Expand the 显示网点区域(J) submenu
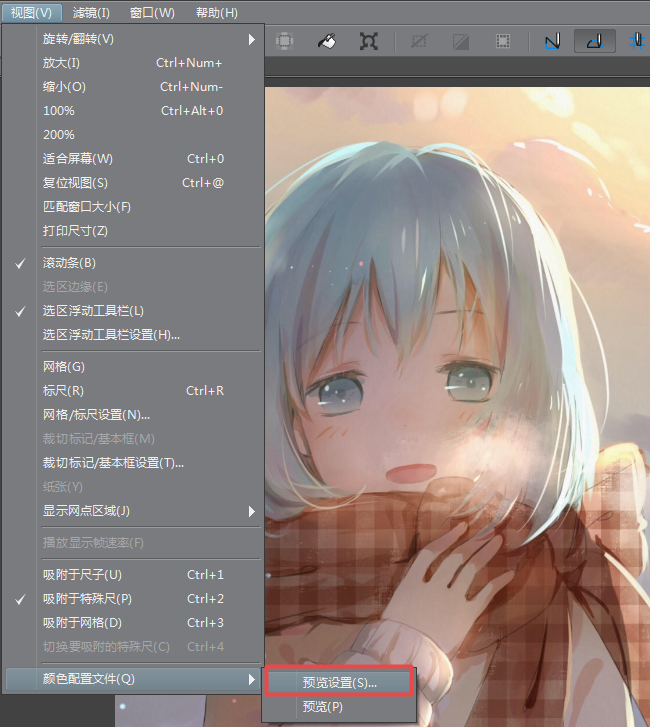 (x=133, y=511)
